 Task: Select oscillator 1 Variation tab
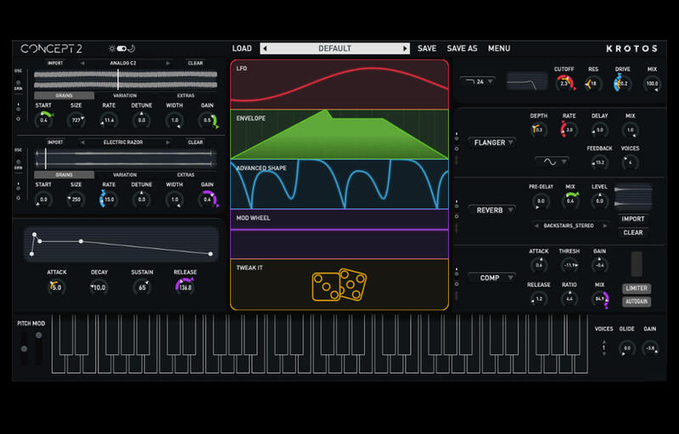pyautogui.click(x=125, y=96)
